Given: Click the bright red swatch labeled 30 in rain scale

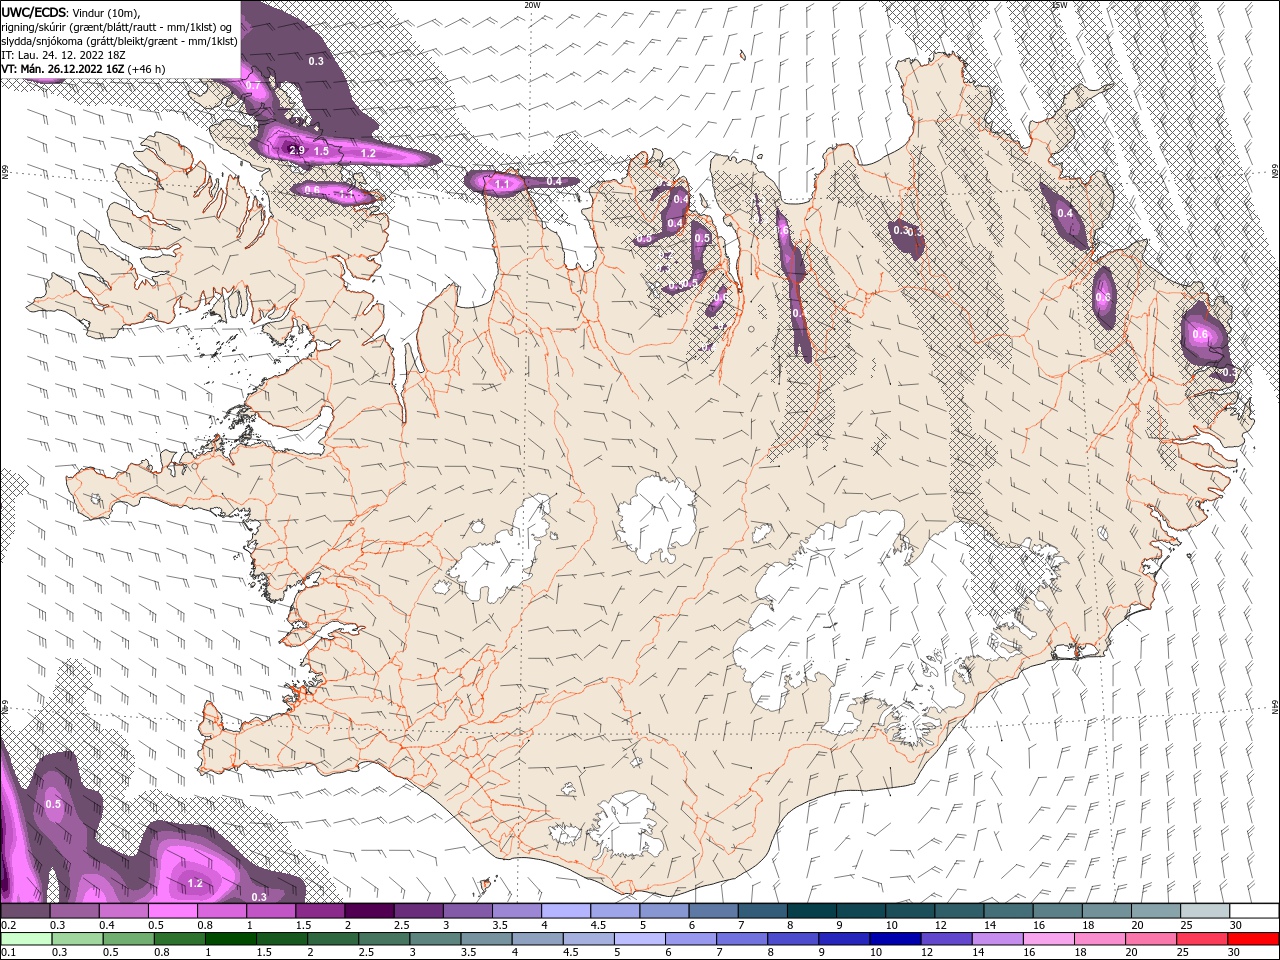Looking at the screenshot, I should pos(1255,939).
